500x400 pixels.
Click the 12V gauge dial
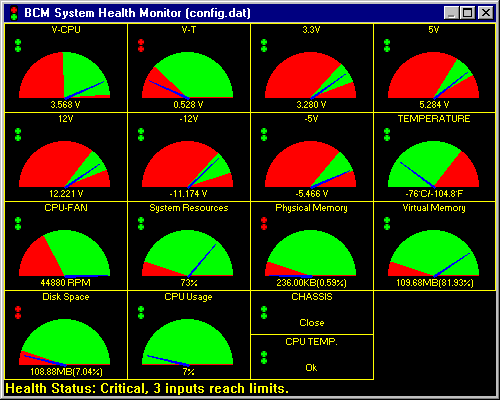pos(64,164)
